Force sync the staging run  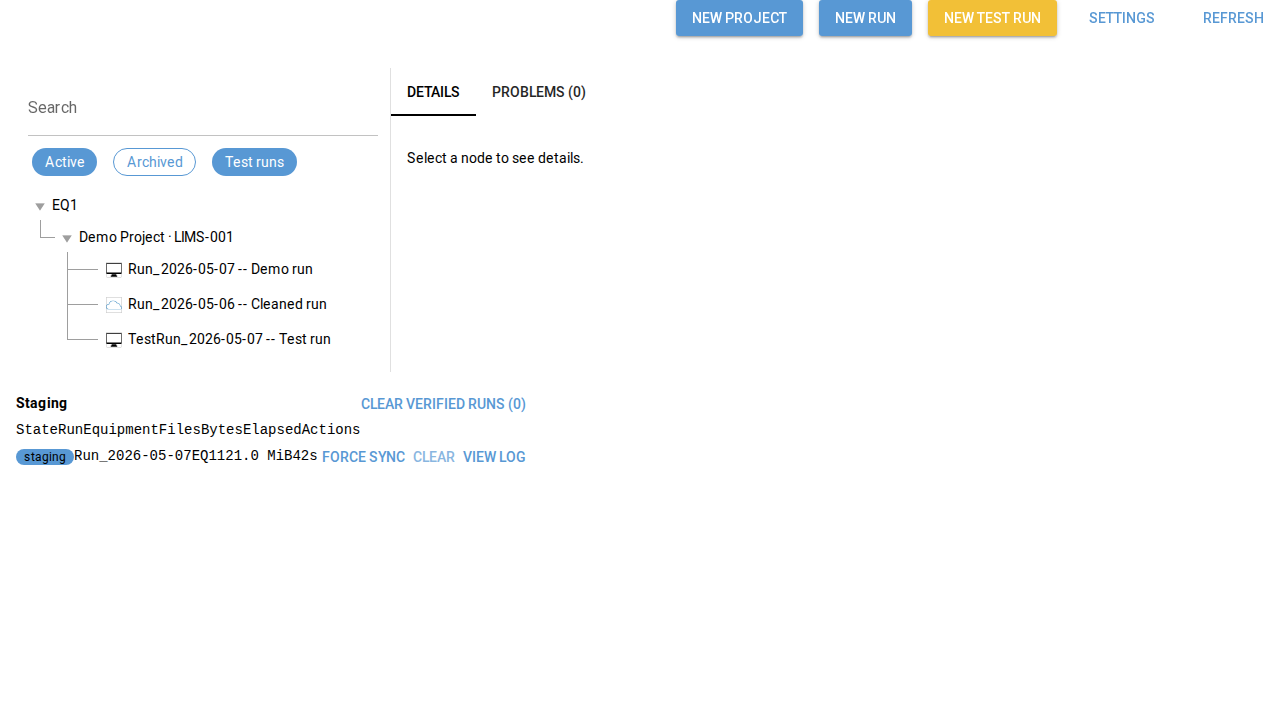click(x=363, y=457)
